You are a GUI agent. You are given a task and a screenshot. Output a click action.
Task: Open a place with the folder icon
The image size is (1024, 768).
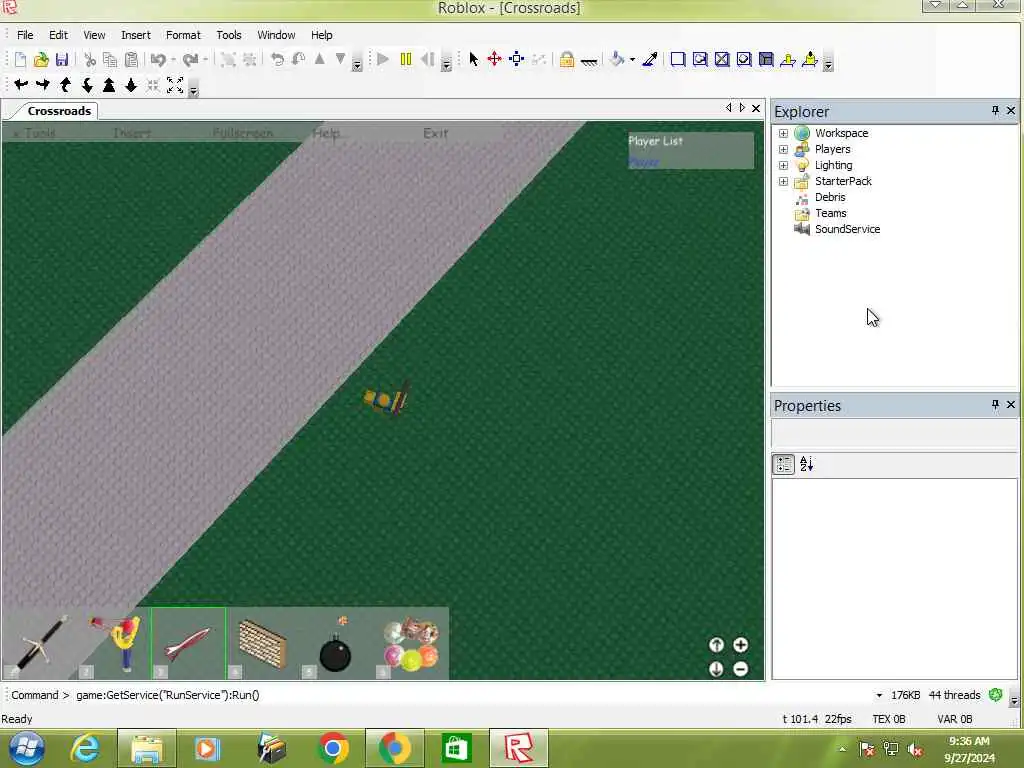coord(41,60)
